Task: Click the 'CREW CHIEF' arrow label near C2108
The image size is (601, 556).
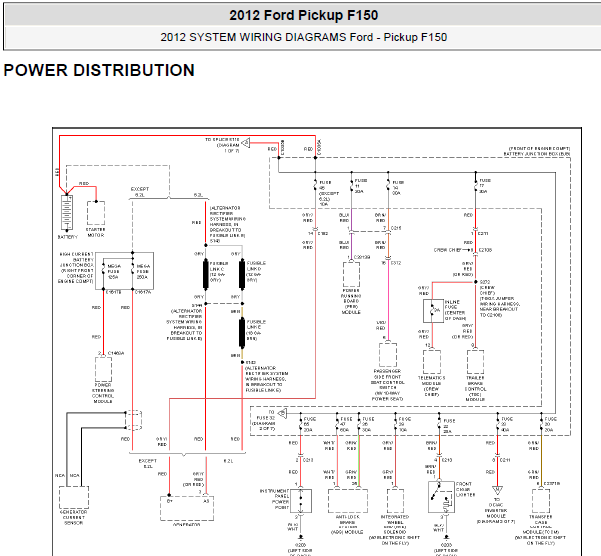Action: (448, 250)
